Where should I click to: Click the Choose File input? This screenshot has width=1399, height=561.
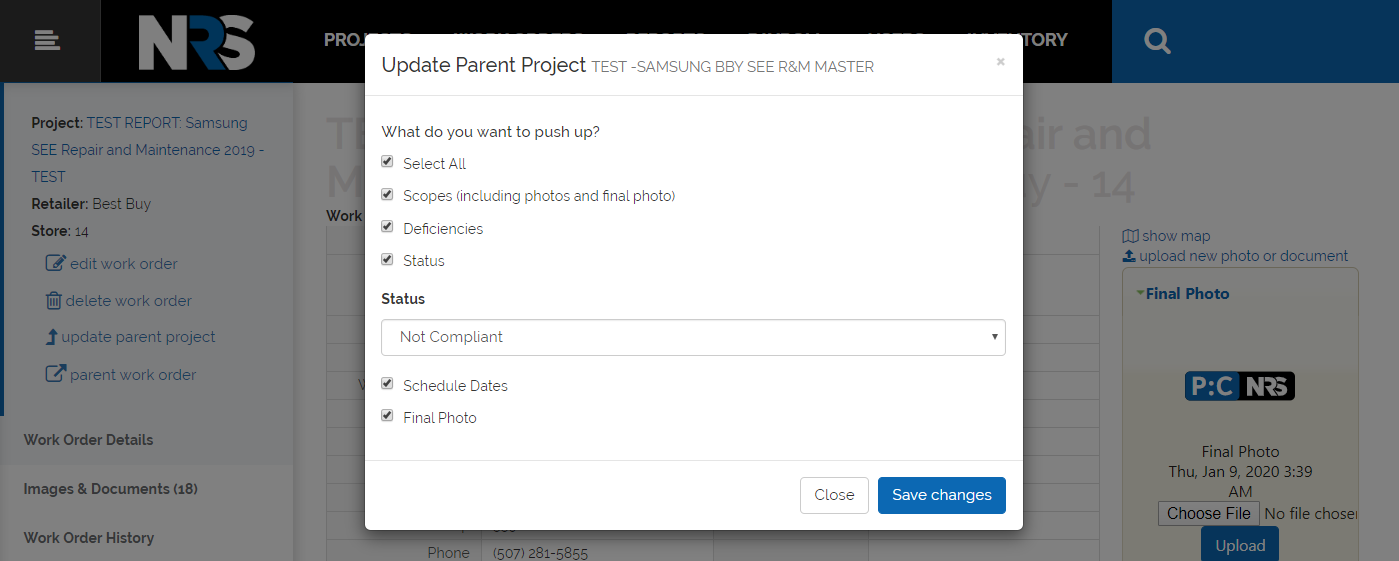(1209, 513)
